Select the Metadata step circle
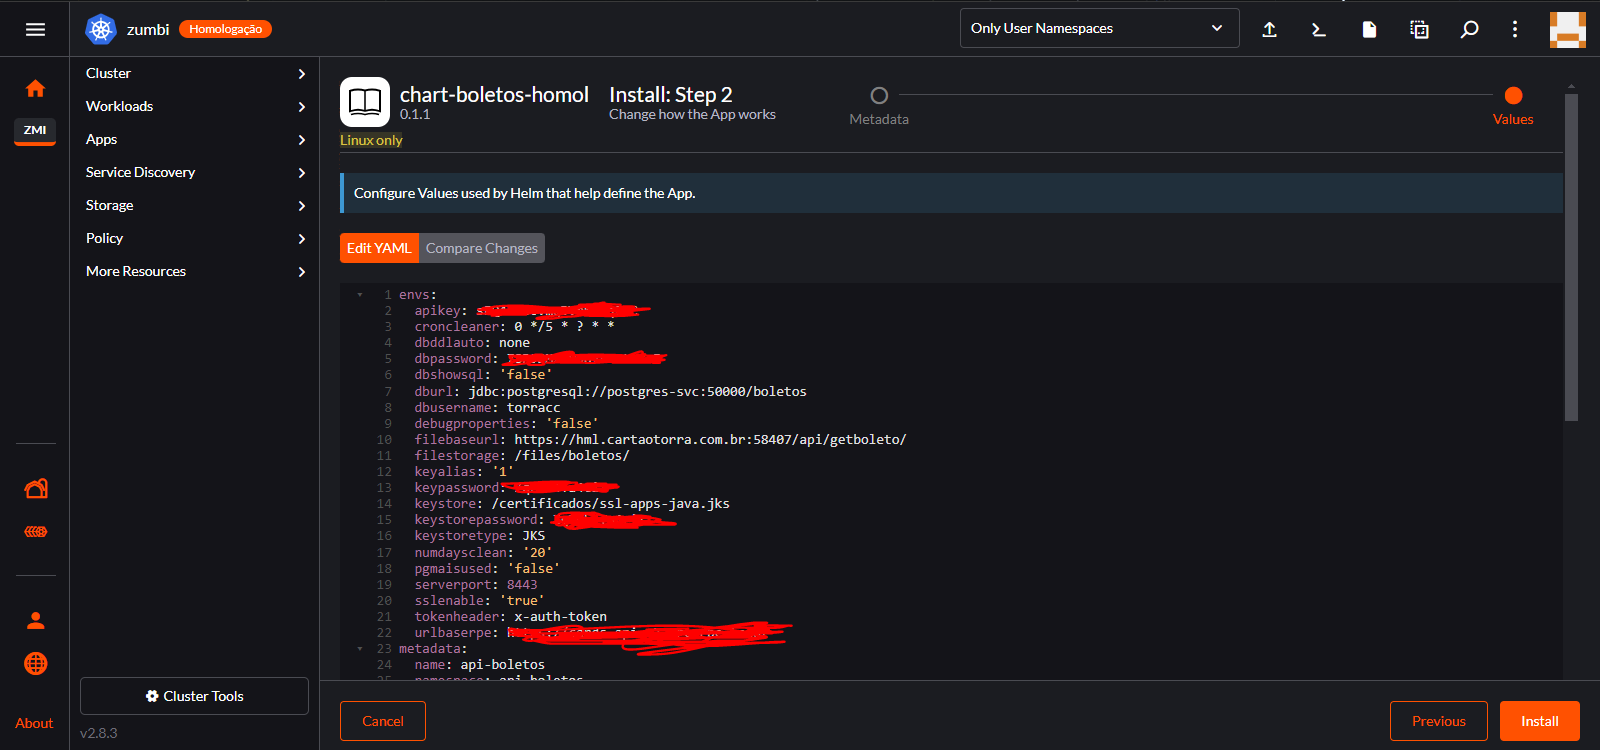The width and height of the screenshot is (1600, 750). [x=879, y=96]
